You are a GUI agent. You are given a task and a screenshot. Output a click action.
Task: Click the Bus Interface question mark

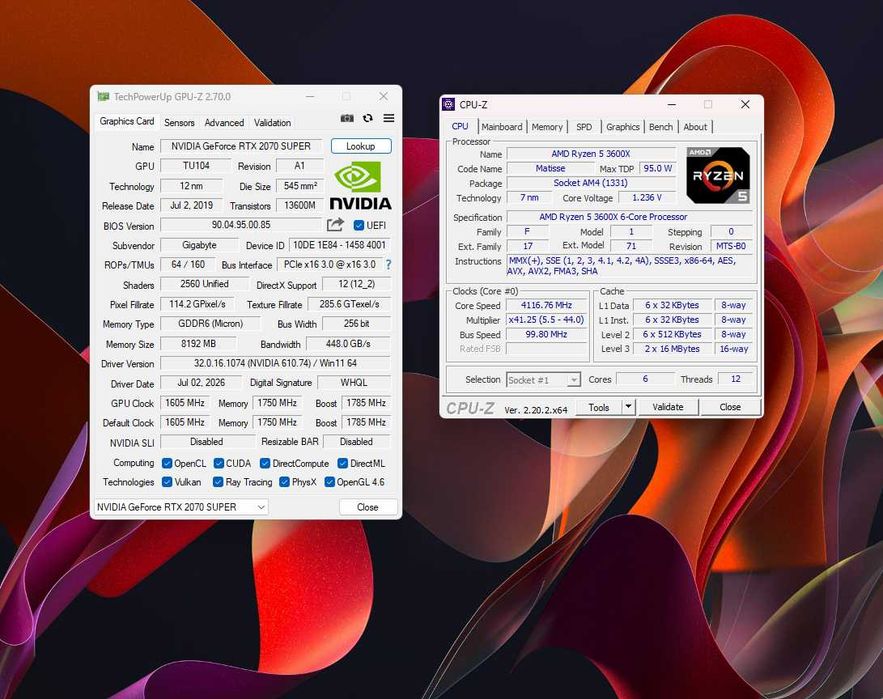(388, 264)
